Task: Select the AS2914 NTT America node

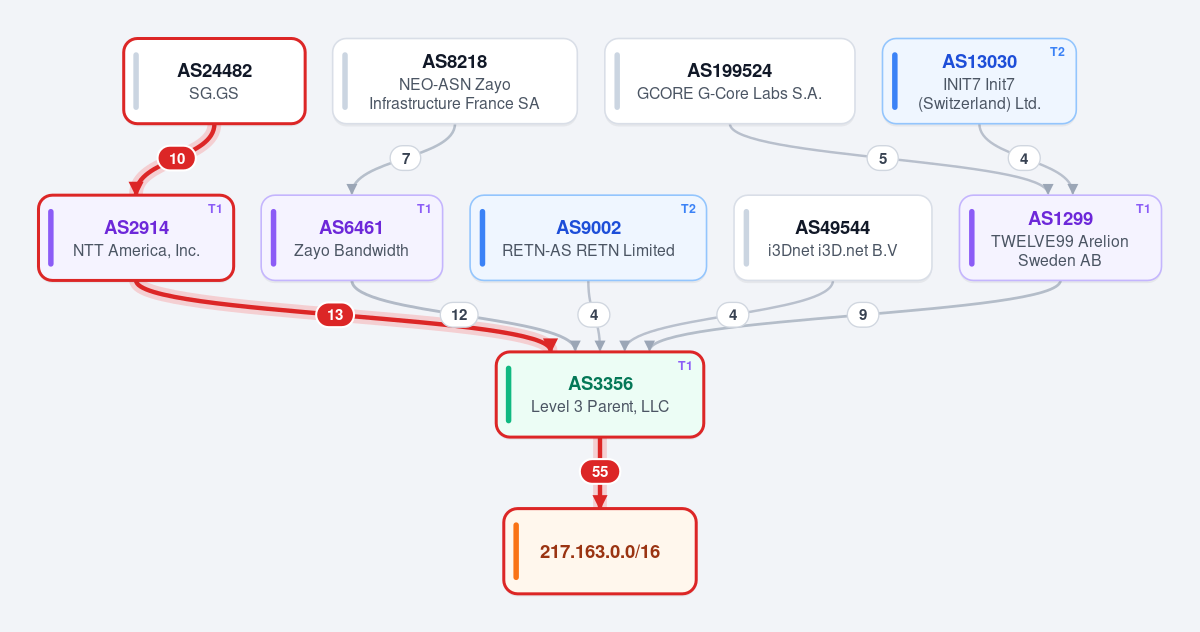Action: point(136,238)
